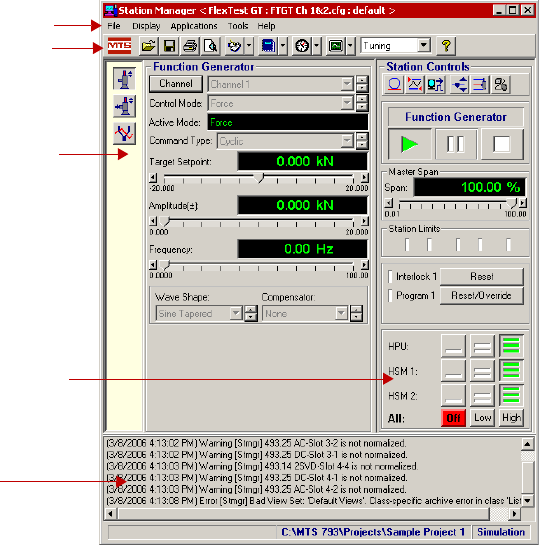539x545 pixels.
Task: Open the Control Mode Force dropdown
Action: point(347,103)
